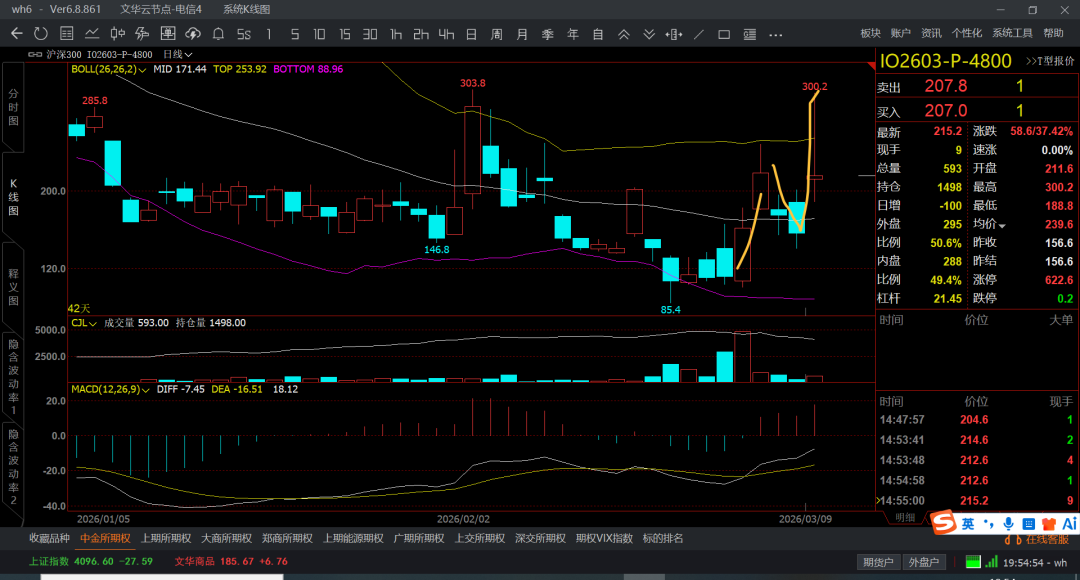1080x580 pixels.
Task: Switch chart to the 5s period
Action: [243, 34]
